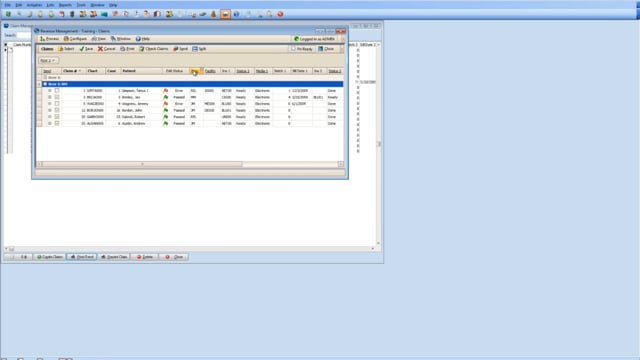640x360 pixels.
Task: Expand the row detail for Austin, Andrew
Action: (50, 123)
